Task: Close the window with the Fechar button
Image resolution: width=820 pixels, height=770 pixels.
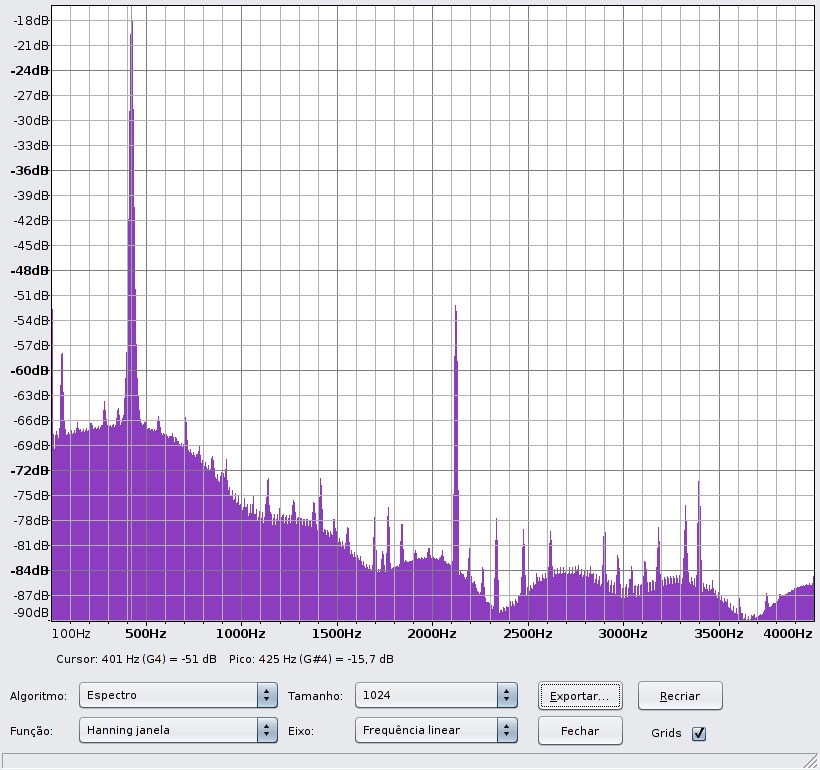Action: click(580, 731)
